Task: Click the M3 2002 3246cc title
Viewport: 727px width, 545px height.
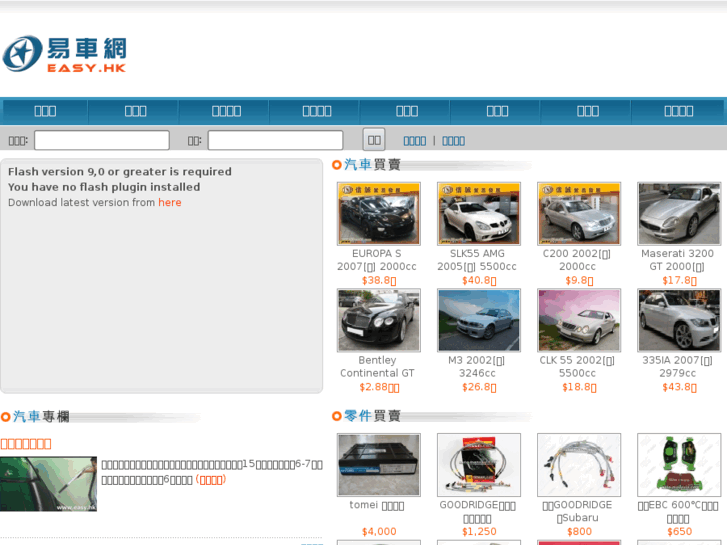Action: point(477,366)
